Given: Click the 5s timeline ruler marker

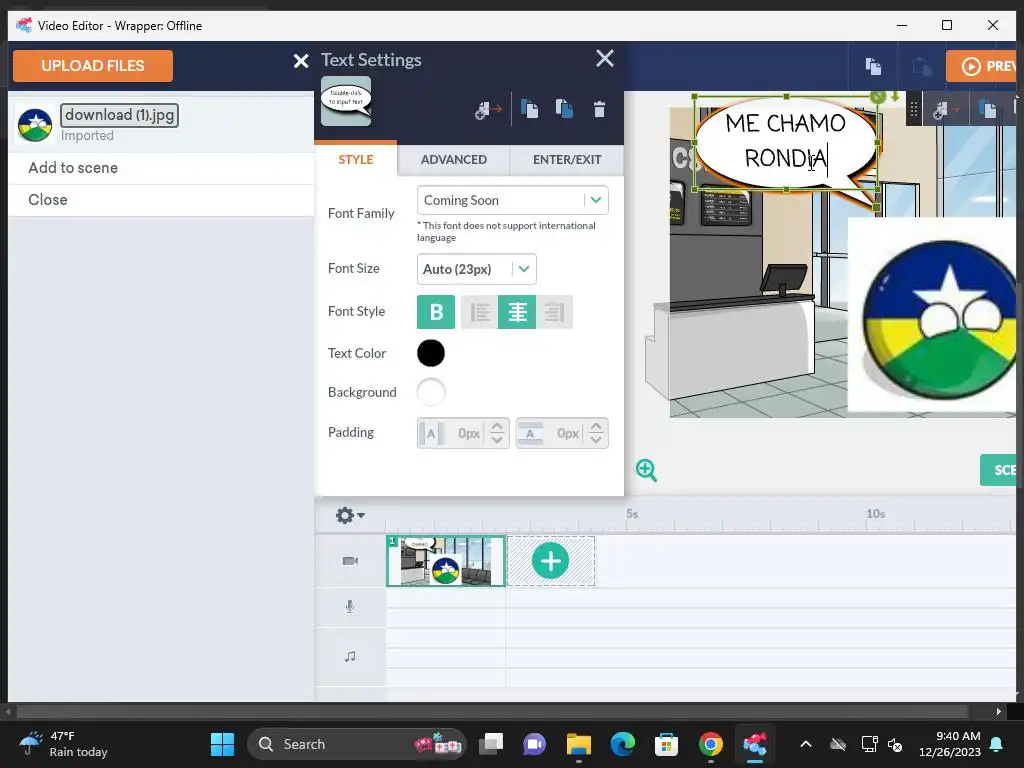Looking at the screenshot, I should point(632,514).
